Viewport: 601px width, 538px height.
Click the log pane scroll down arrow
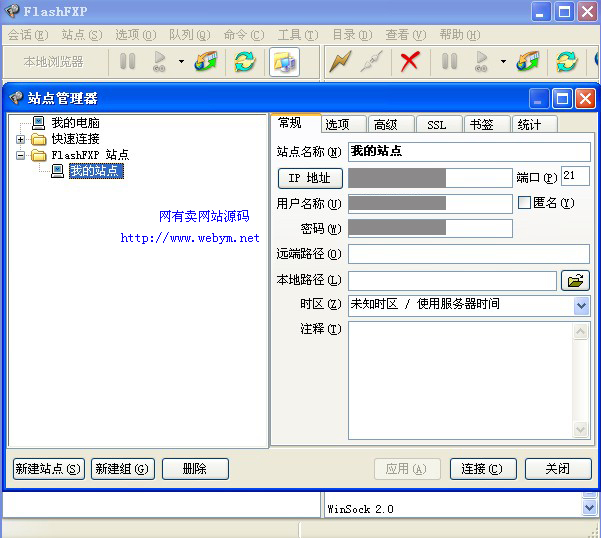589,507
